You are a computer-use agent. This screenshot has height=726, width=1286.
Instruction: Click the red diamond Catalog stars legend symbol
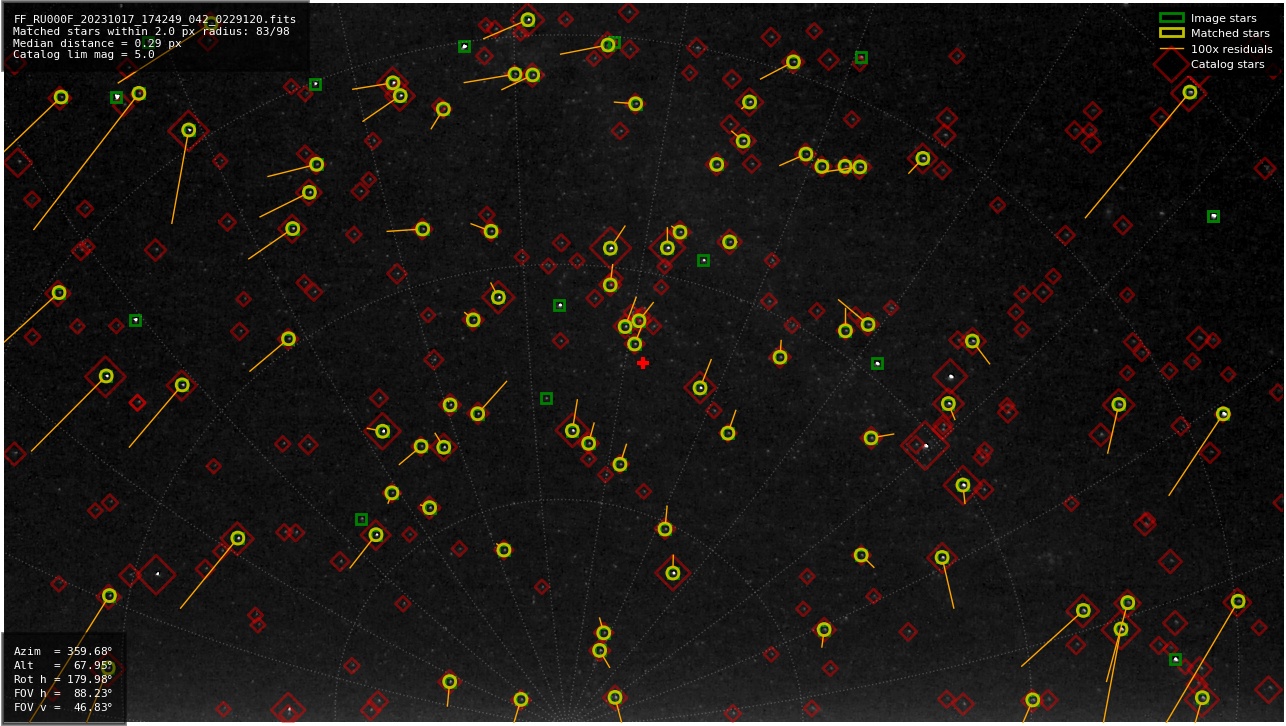coord(1171,65)
